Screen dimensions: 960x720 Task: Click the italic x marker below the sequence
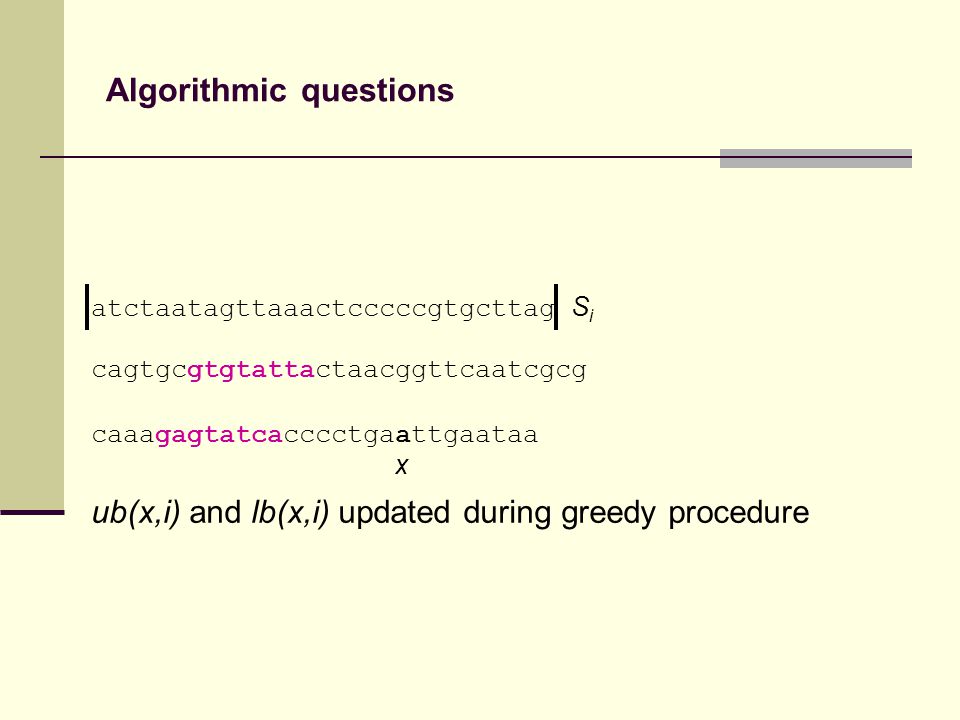click(x=402, y=467)
